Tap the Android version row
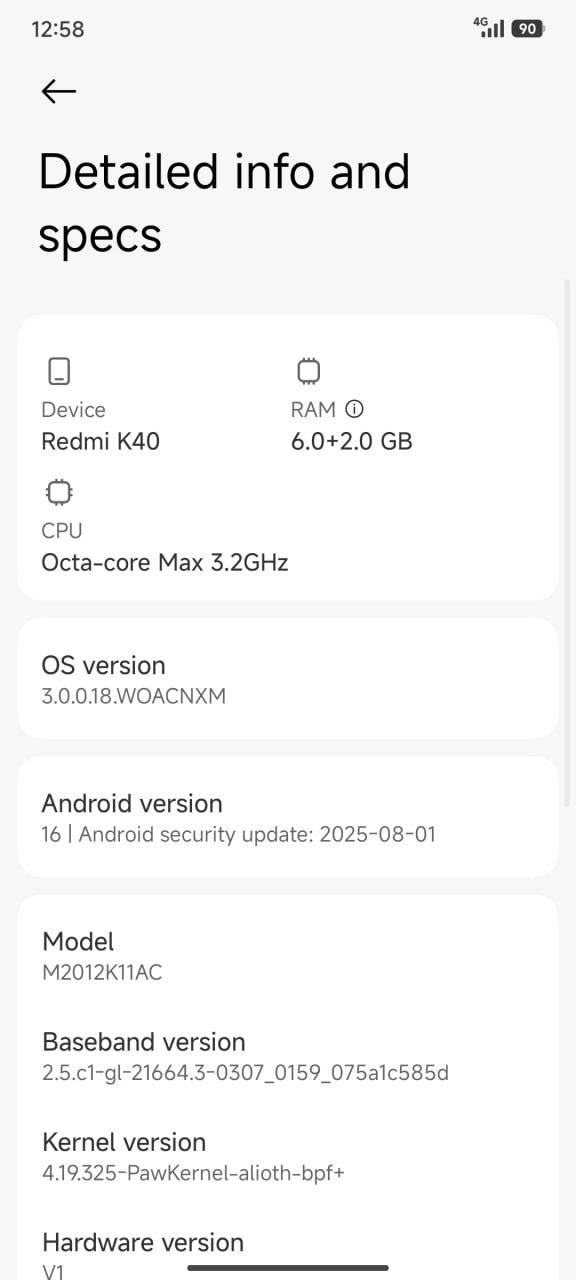Viewport: 576px width, 1280px height. (288, 817)
